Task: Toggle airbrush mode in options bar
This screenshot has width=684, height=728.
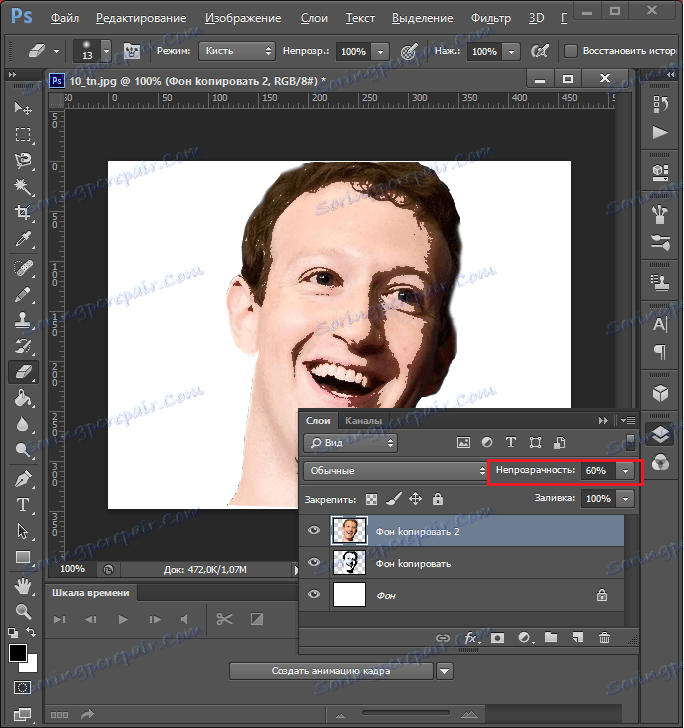Action: (x=539, y=51)
